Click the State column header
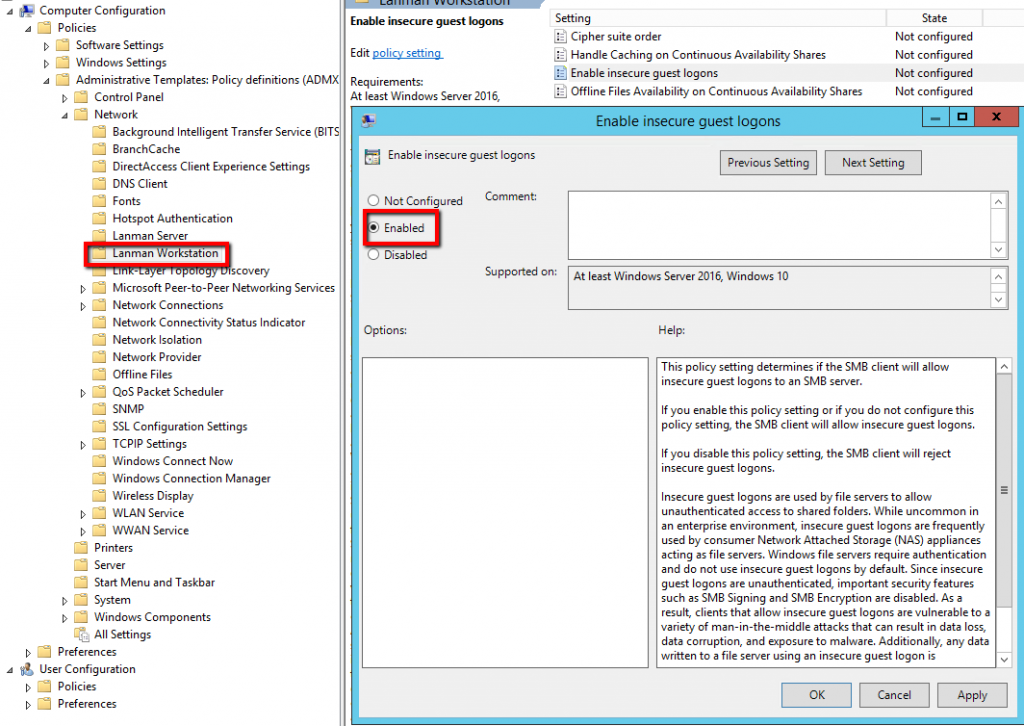Viewport: 1024px width, 726px height. [x=934, y=18]
